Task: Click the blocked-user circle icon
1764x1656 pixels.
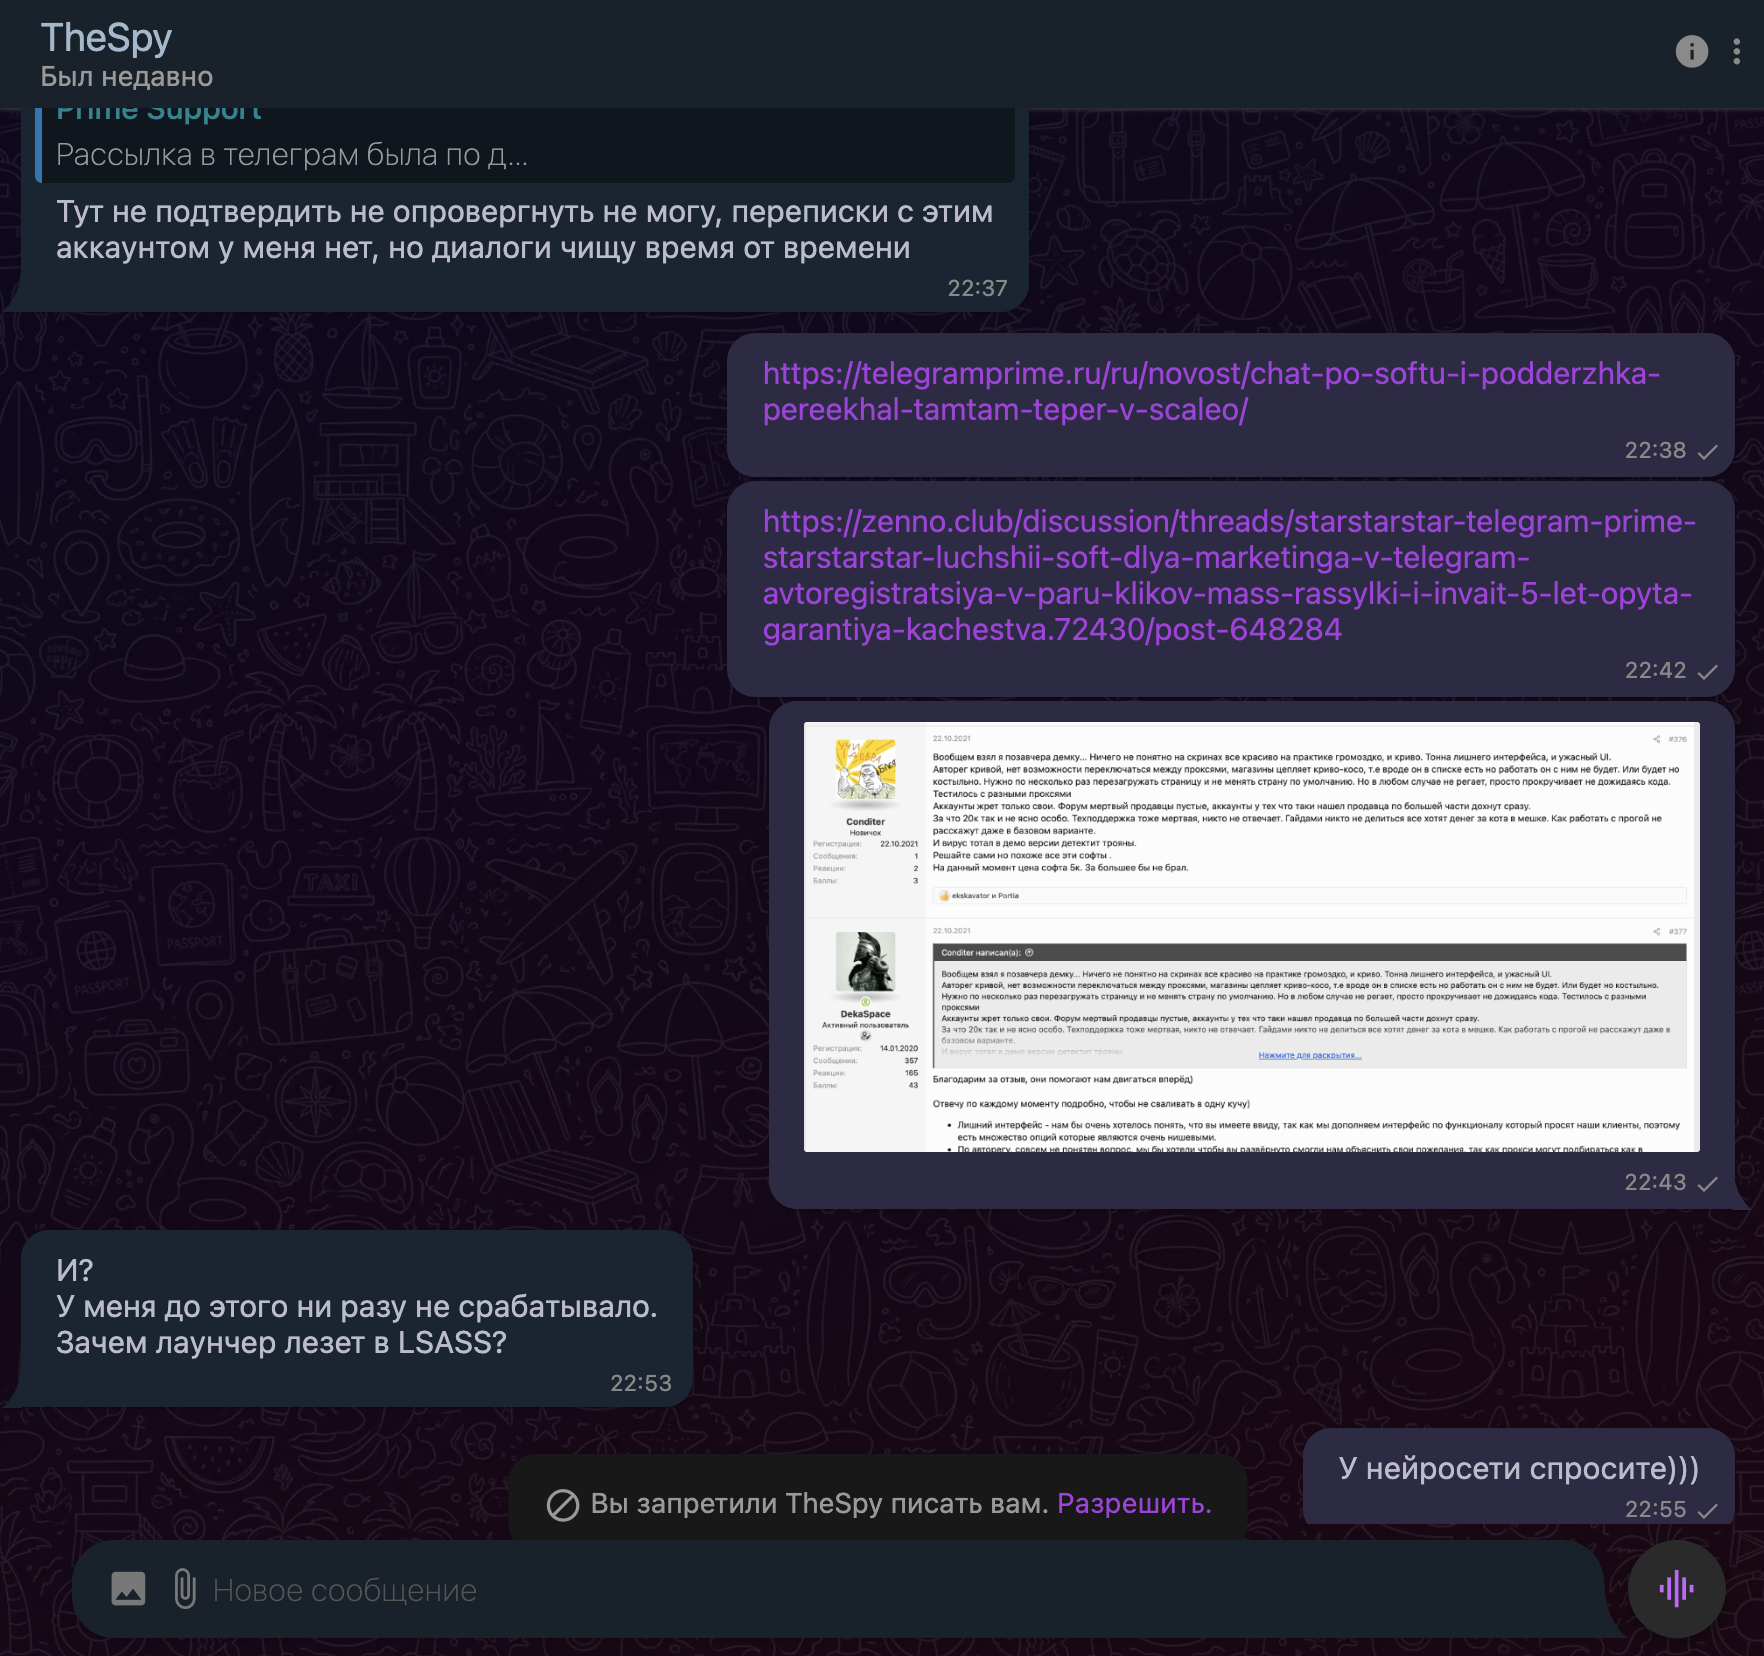Action: 563,1504
